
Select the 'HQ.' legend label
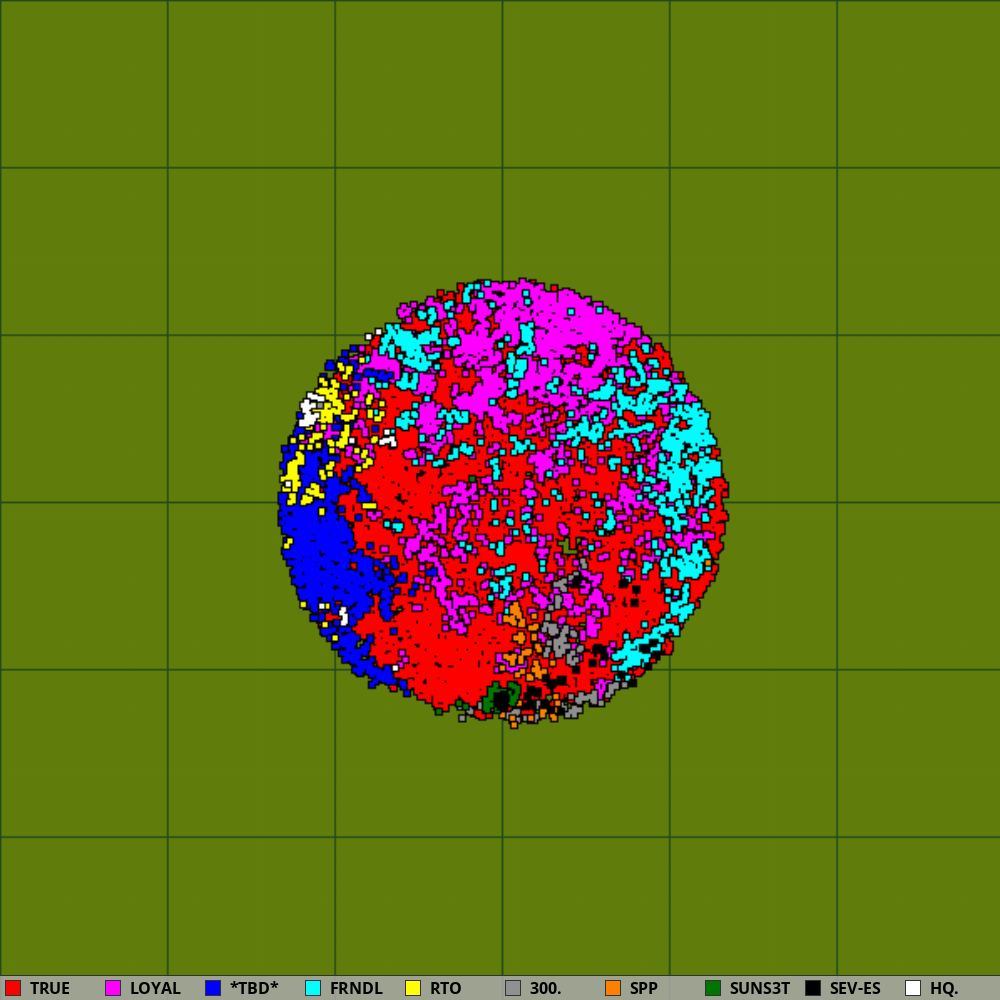tap(945, 989)
